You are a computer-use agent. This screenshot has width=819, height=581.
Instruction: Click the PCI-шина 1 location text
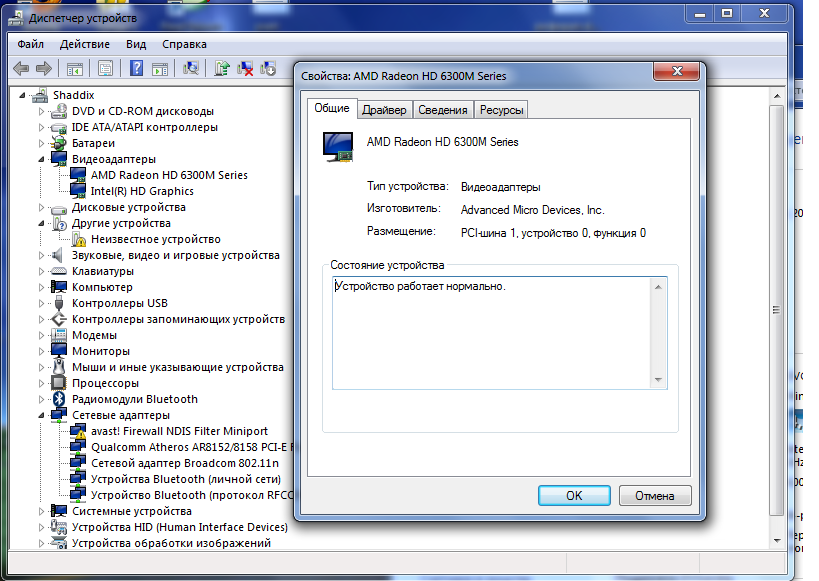click(x=553, y=233)
